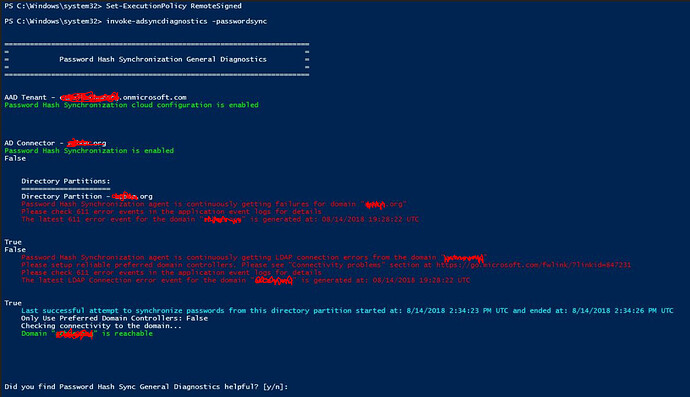Viewport: 690px width, 397px height.
Task: Click Only Use Preferred Domain Controllers: False
Action: 114,318
